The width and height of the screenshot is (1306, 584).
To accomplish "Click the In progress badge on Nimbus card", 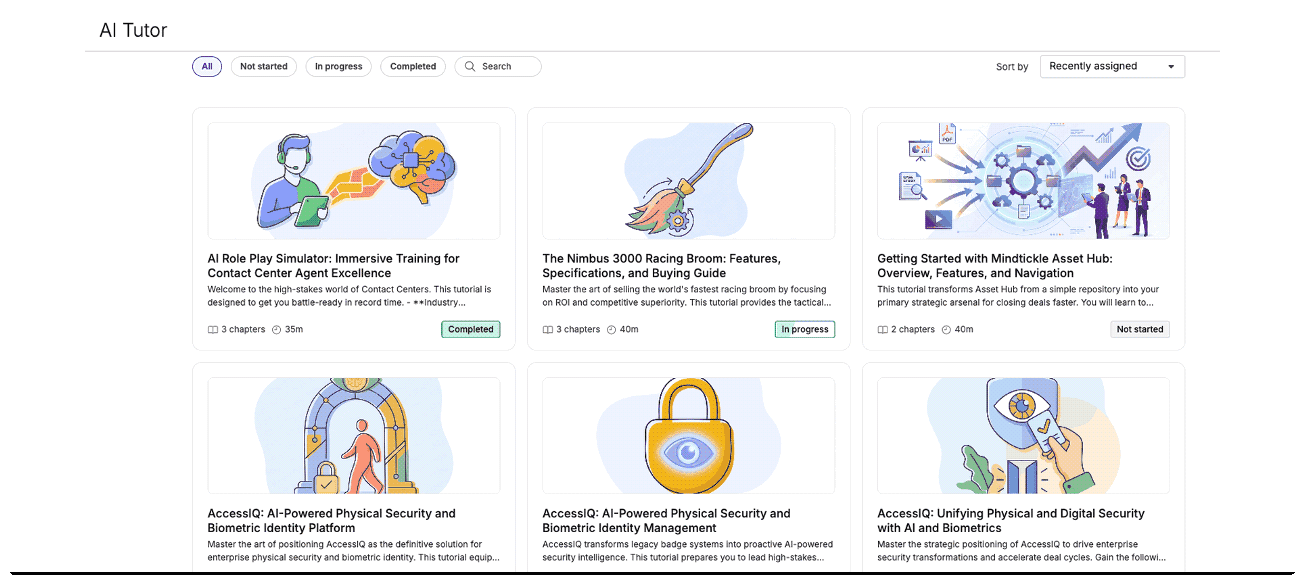I will click(x=805, y=329).
